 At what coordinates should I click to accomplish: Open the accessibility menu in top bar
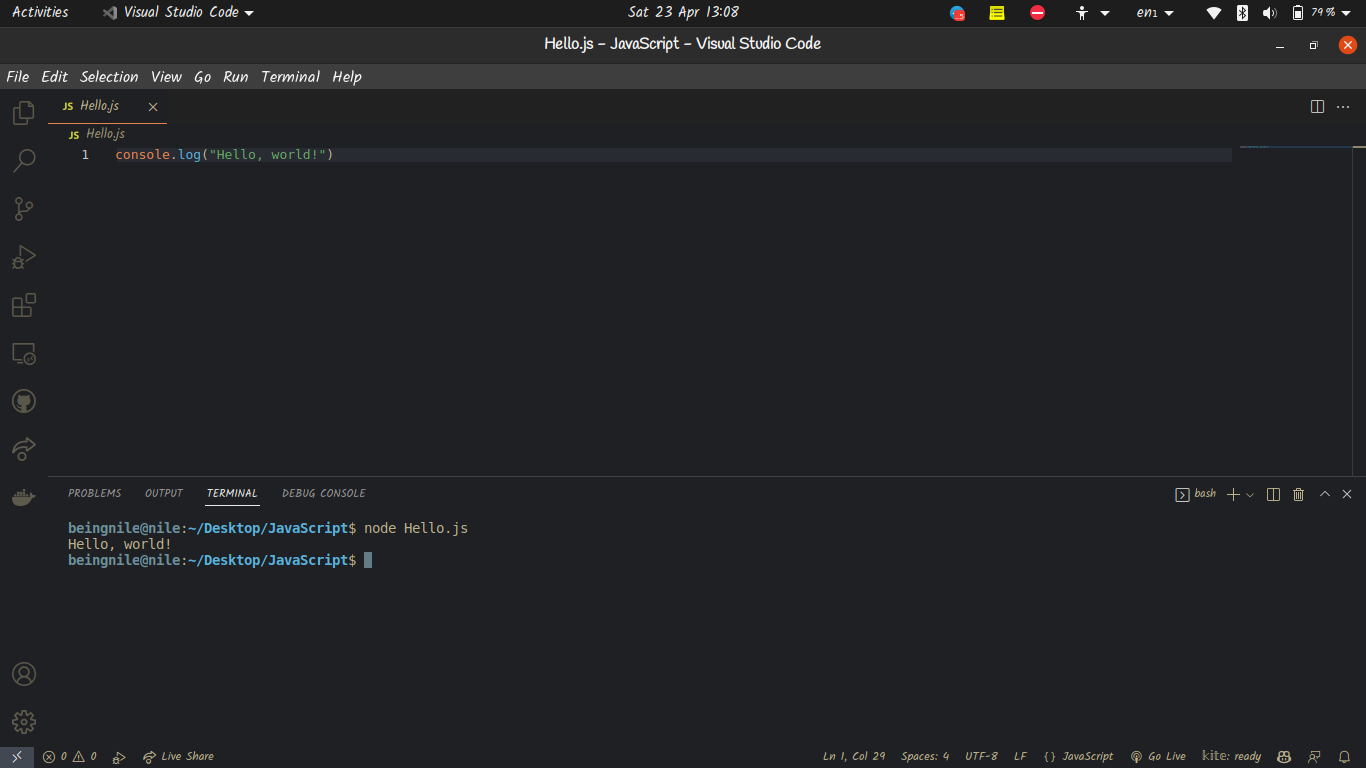[1091, 13]
